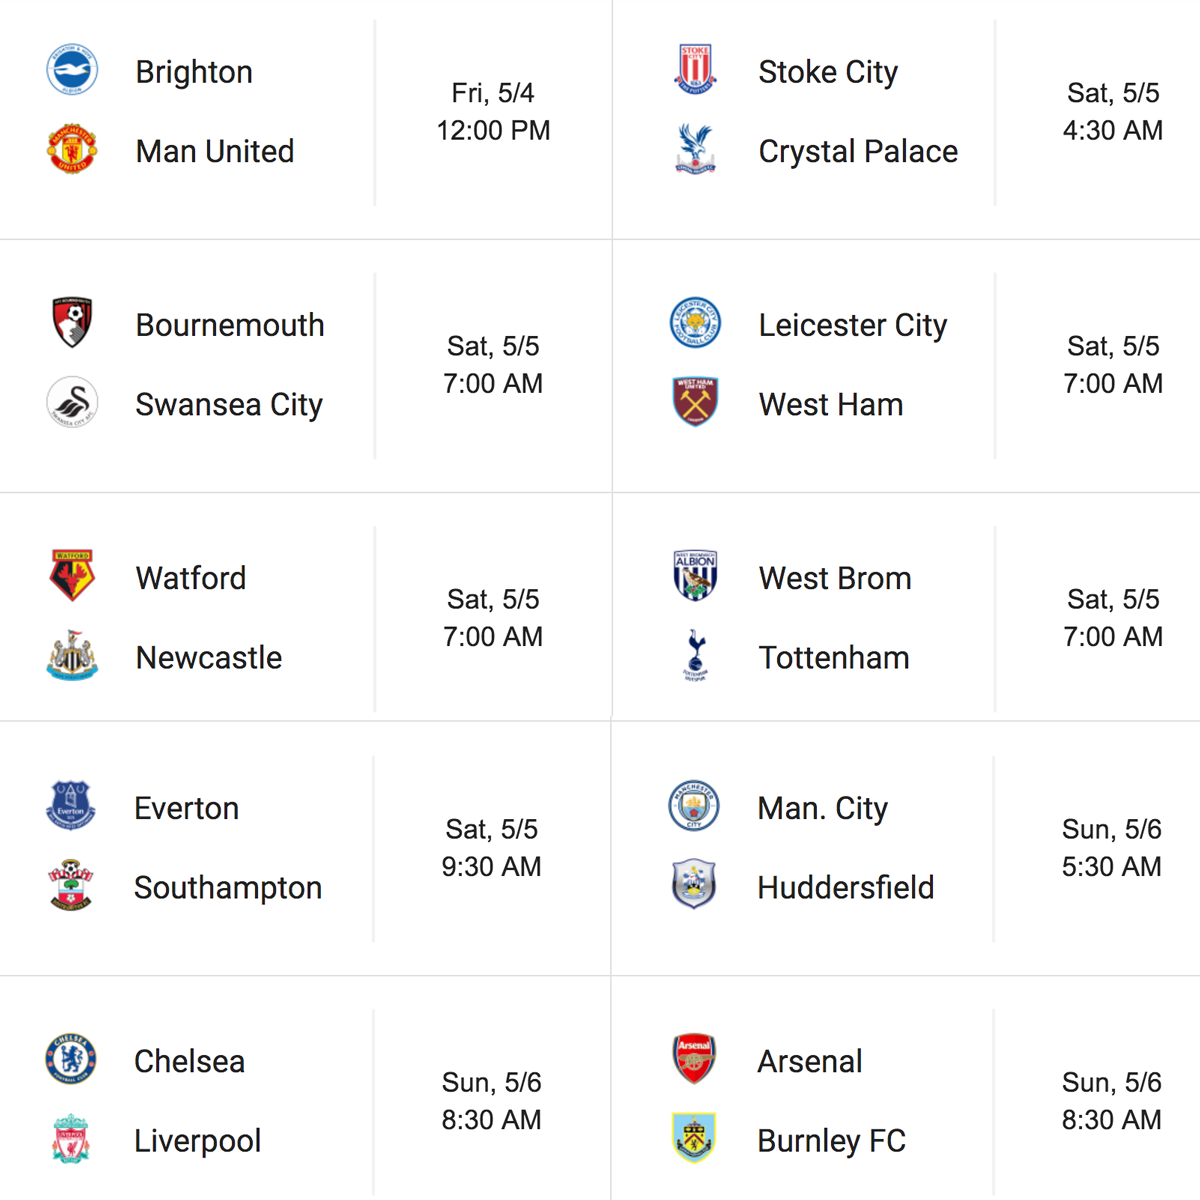Click the West Ham hammers crest
1200x1200 pixels.
695,403
